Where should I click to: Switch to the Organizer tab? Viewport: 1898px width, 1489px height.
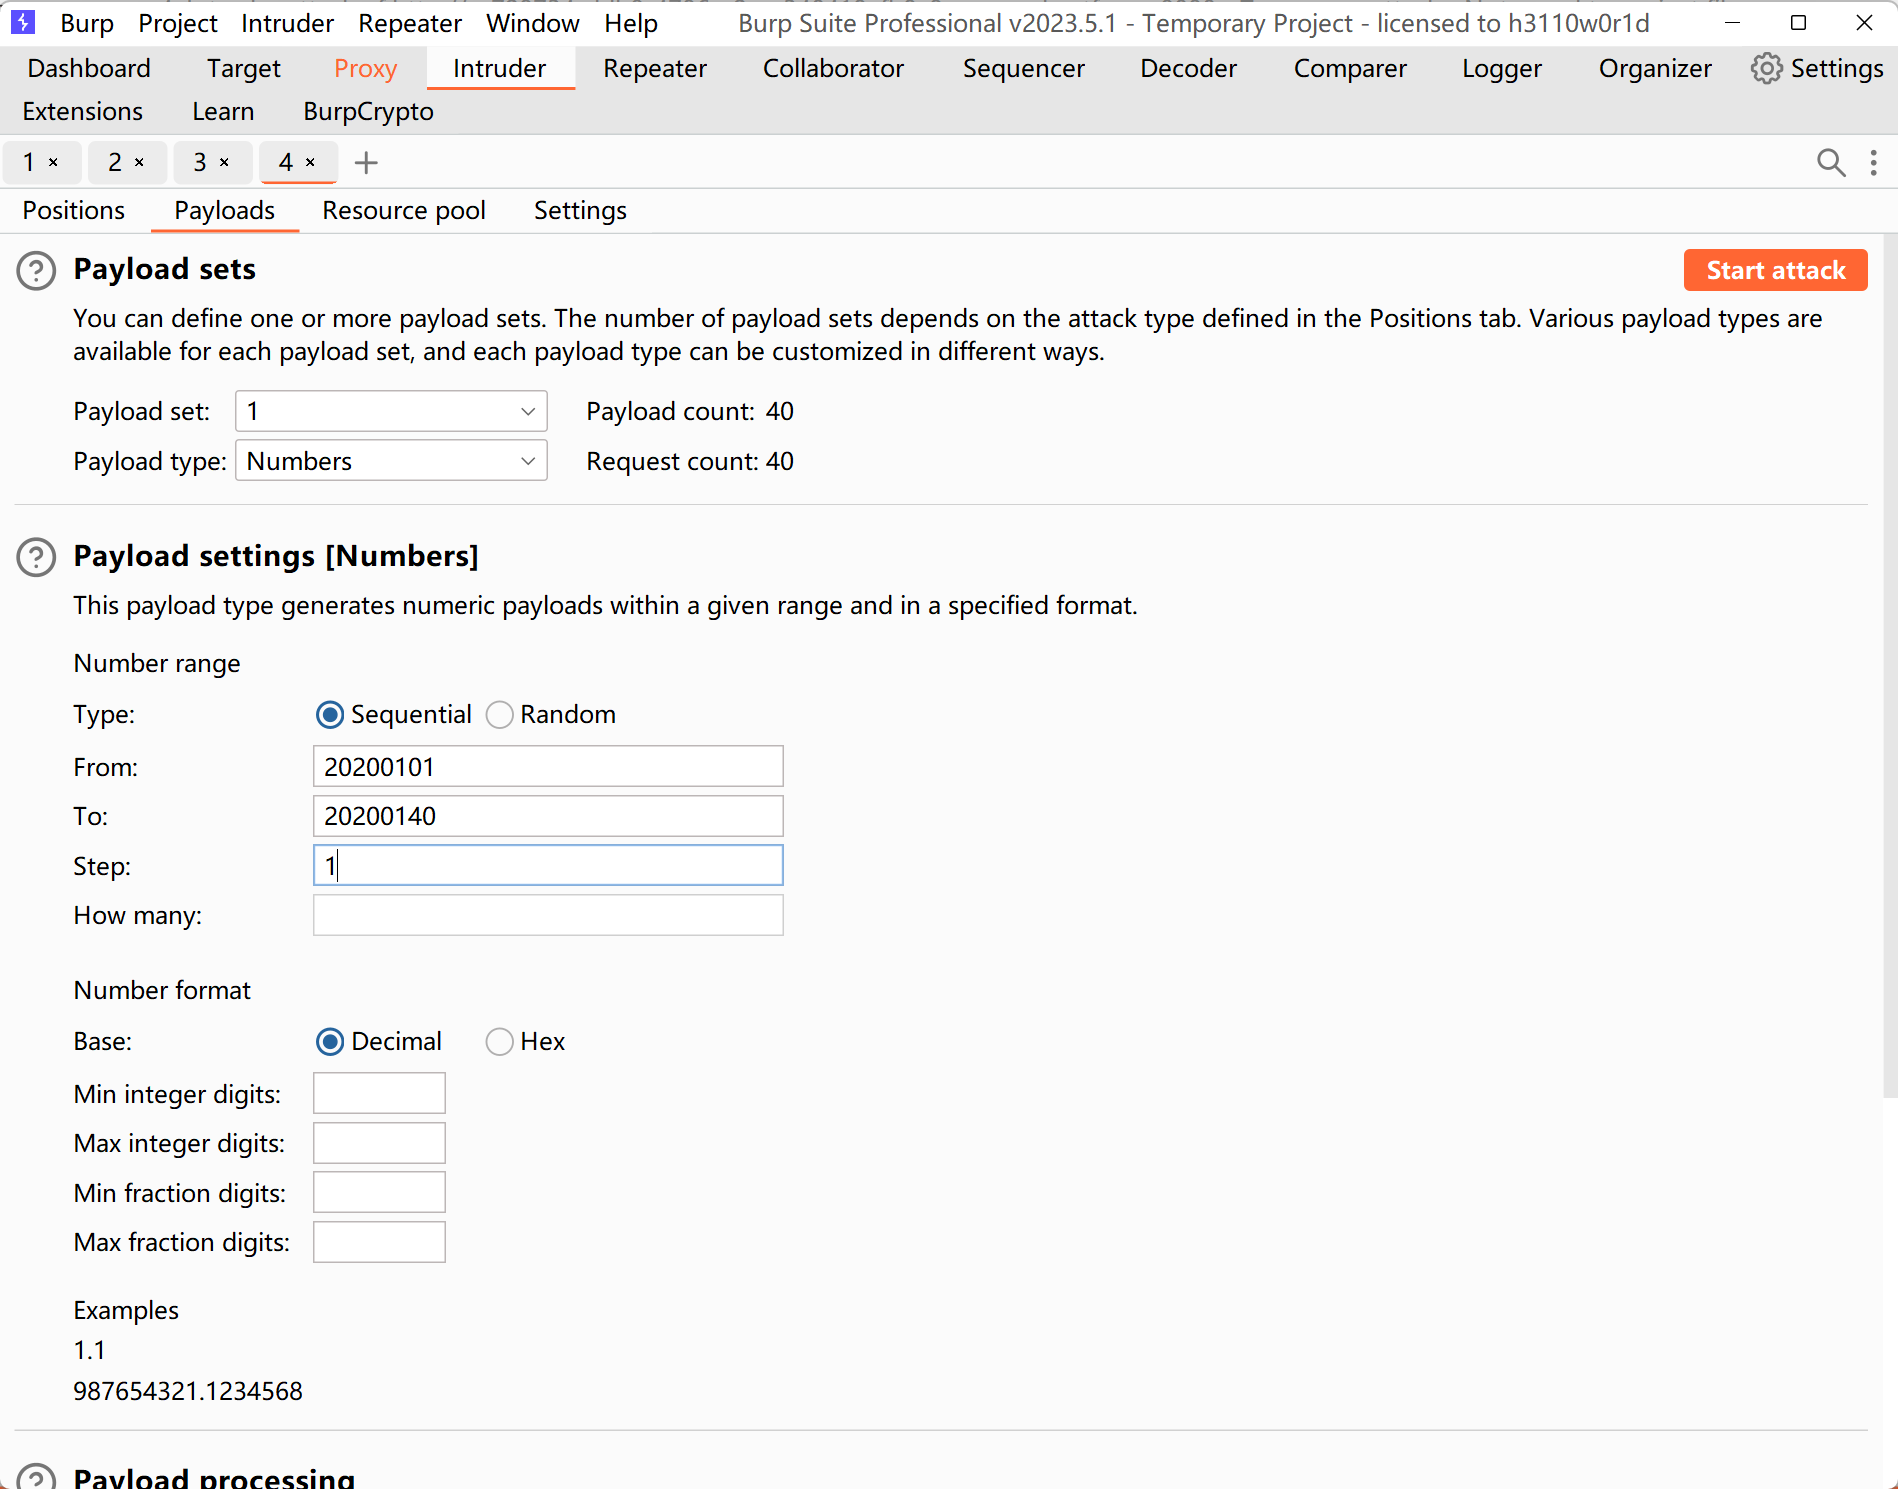[1655, 68]
